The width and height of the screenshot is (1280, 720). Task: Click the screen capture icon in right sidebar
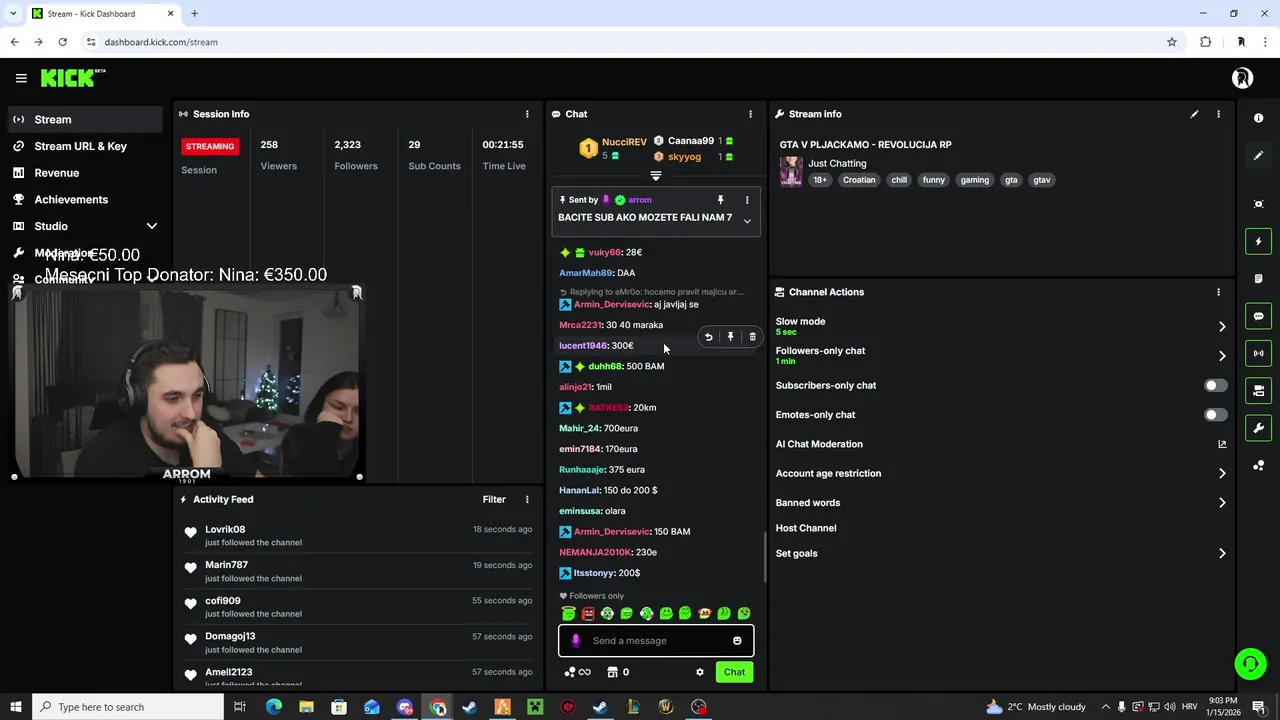point(1258,204)
